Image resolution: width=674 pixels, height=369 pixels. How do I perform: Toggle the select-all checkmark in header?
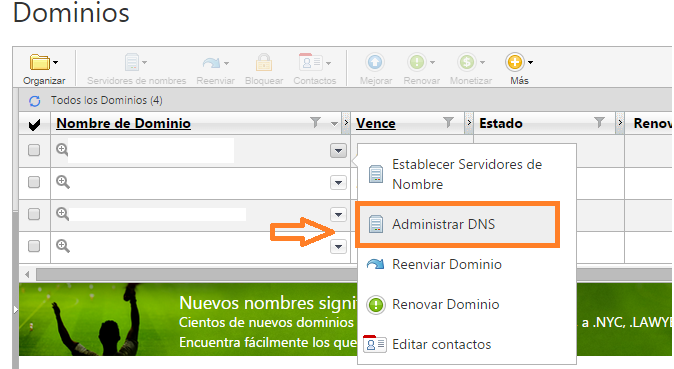(x=34, y=125)
